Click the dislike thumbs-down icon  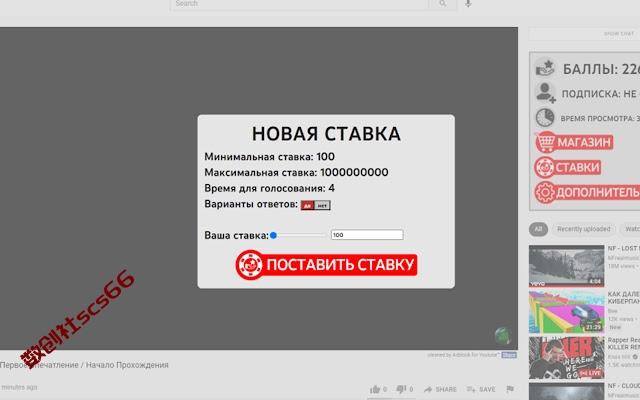tap(402, 389)
